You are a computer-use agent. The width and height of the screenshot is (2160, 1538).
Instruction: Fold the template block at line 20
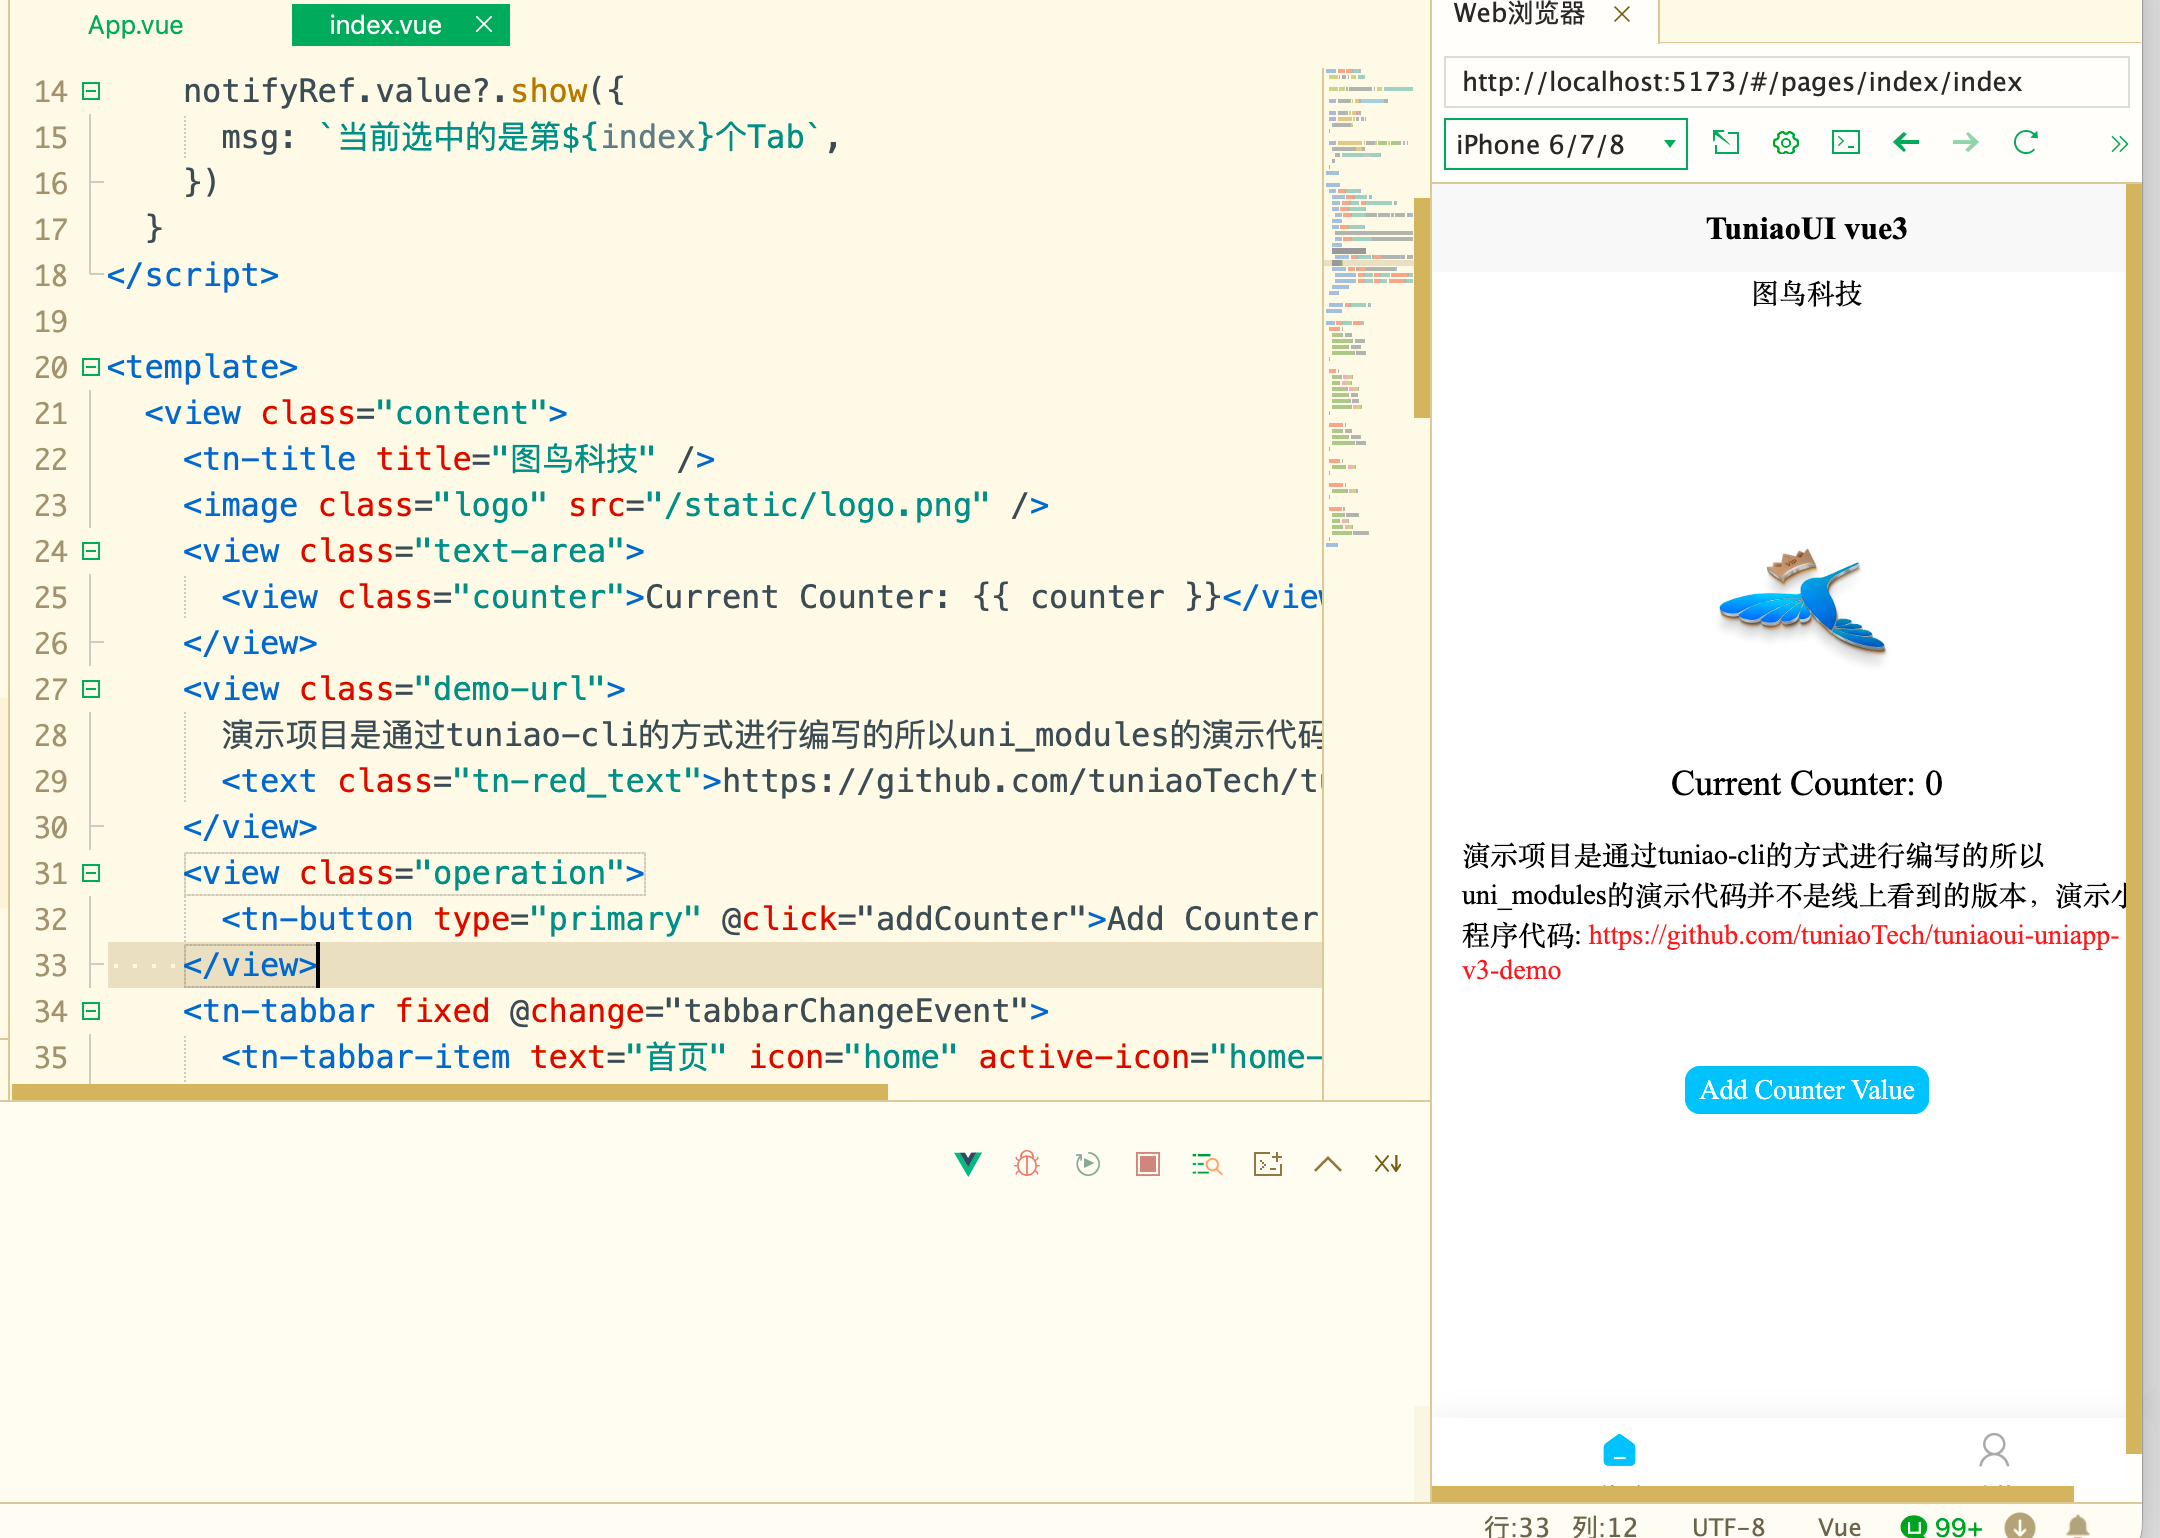click(91, 367)
